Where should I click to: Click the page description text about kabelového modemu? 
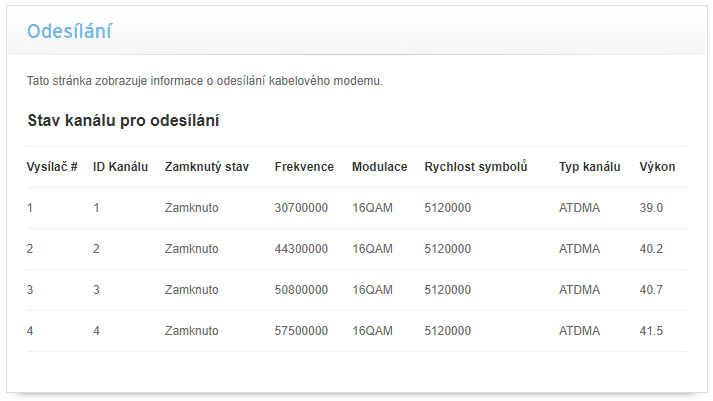click(205, 81)
